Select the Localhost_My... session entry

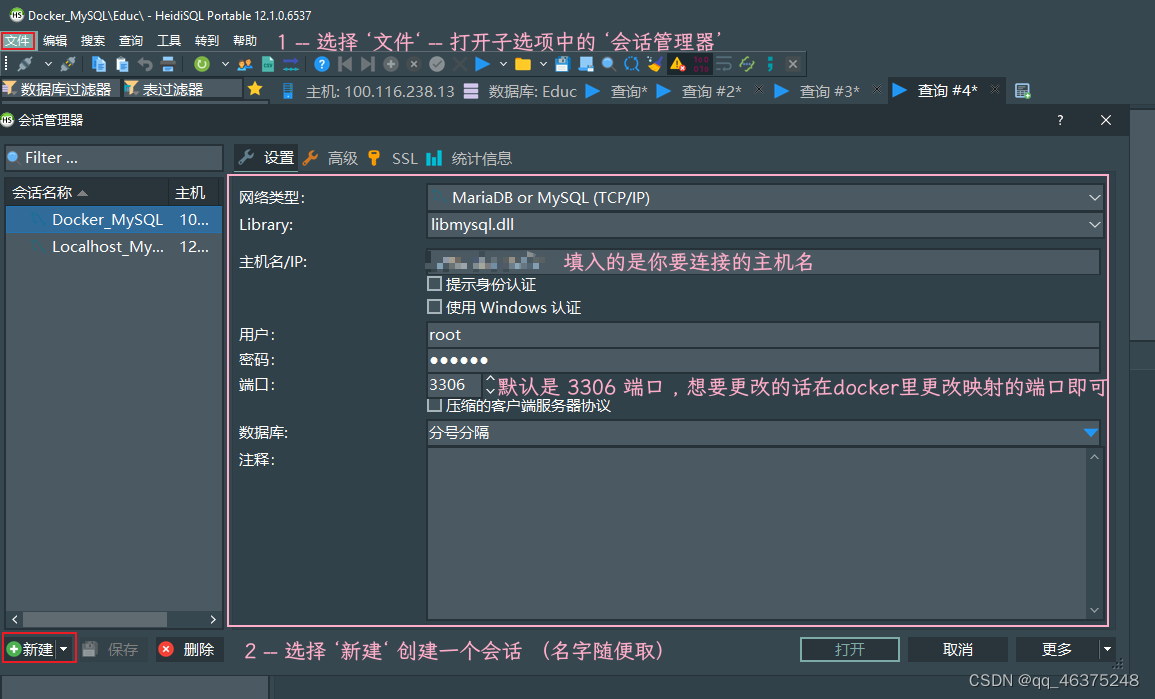click(x=107, y=247)
